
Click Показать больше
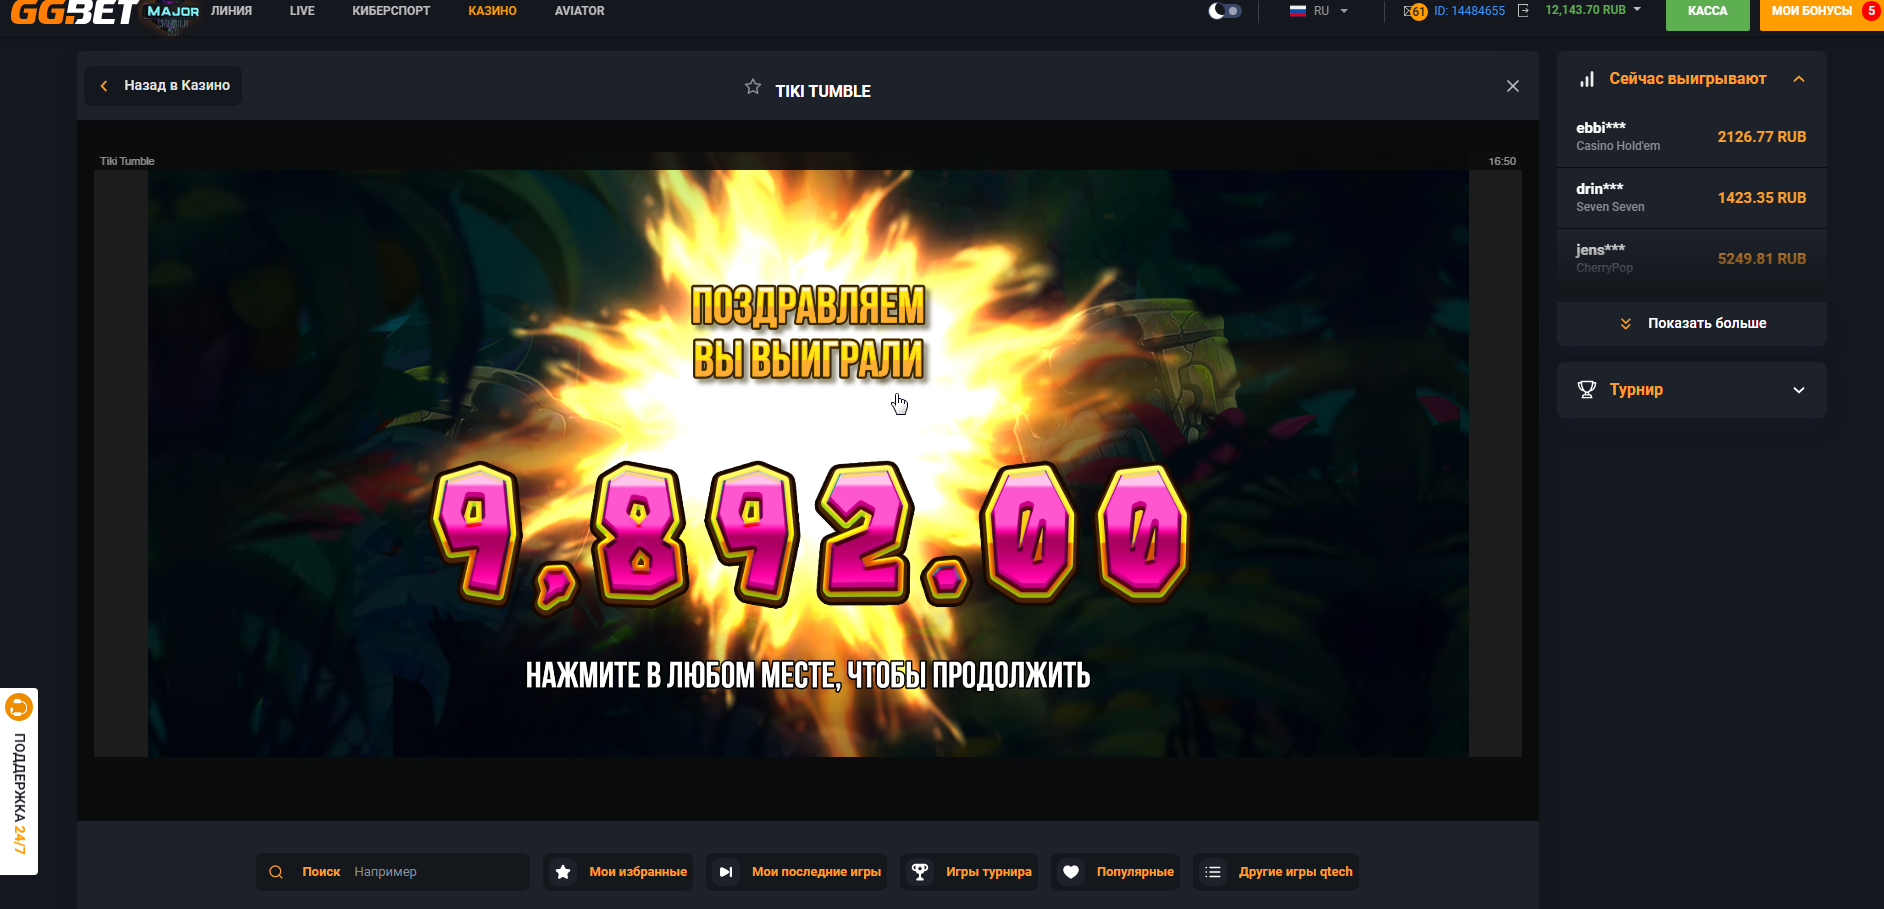(1691, 324)
